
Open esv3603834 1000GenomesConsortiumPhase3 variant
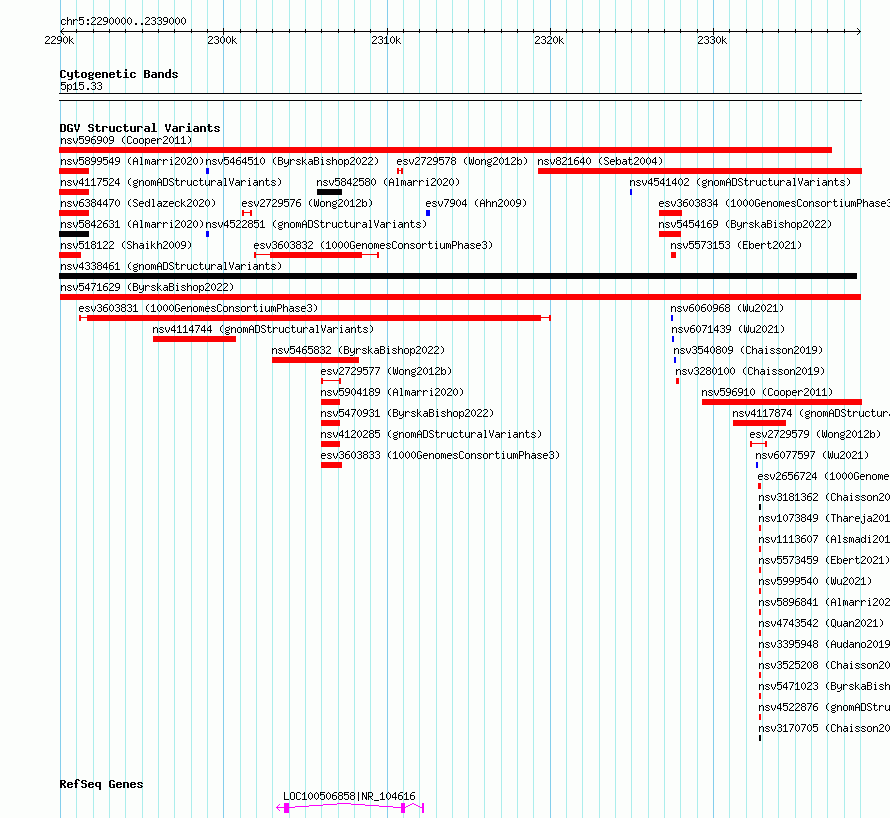(774, 203)
